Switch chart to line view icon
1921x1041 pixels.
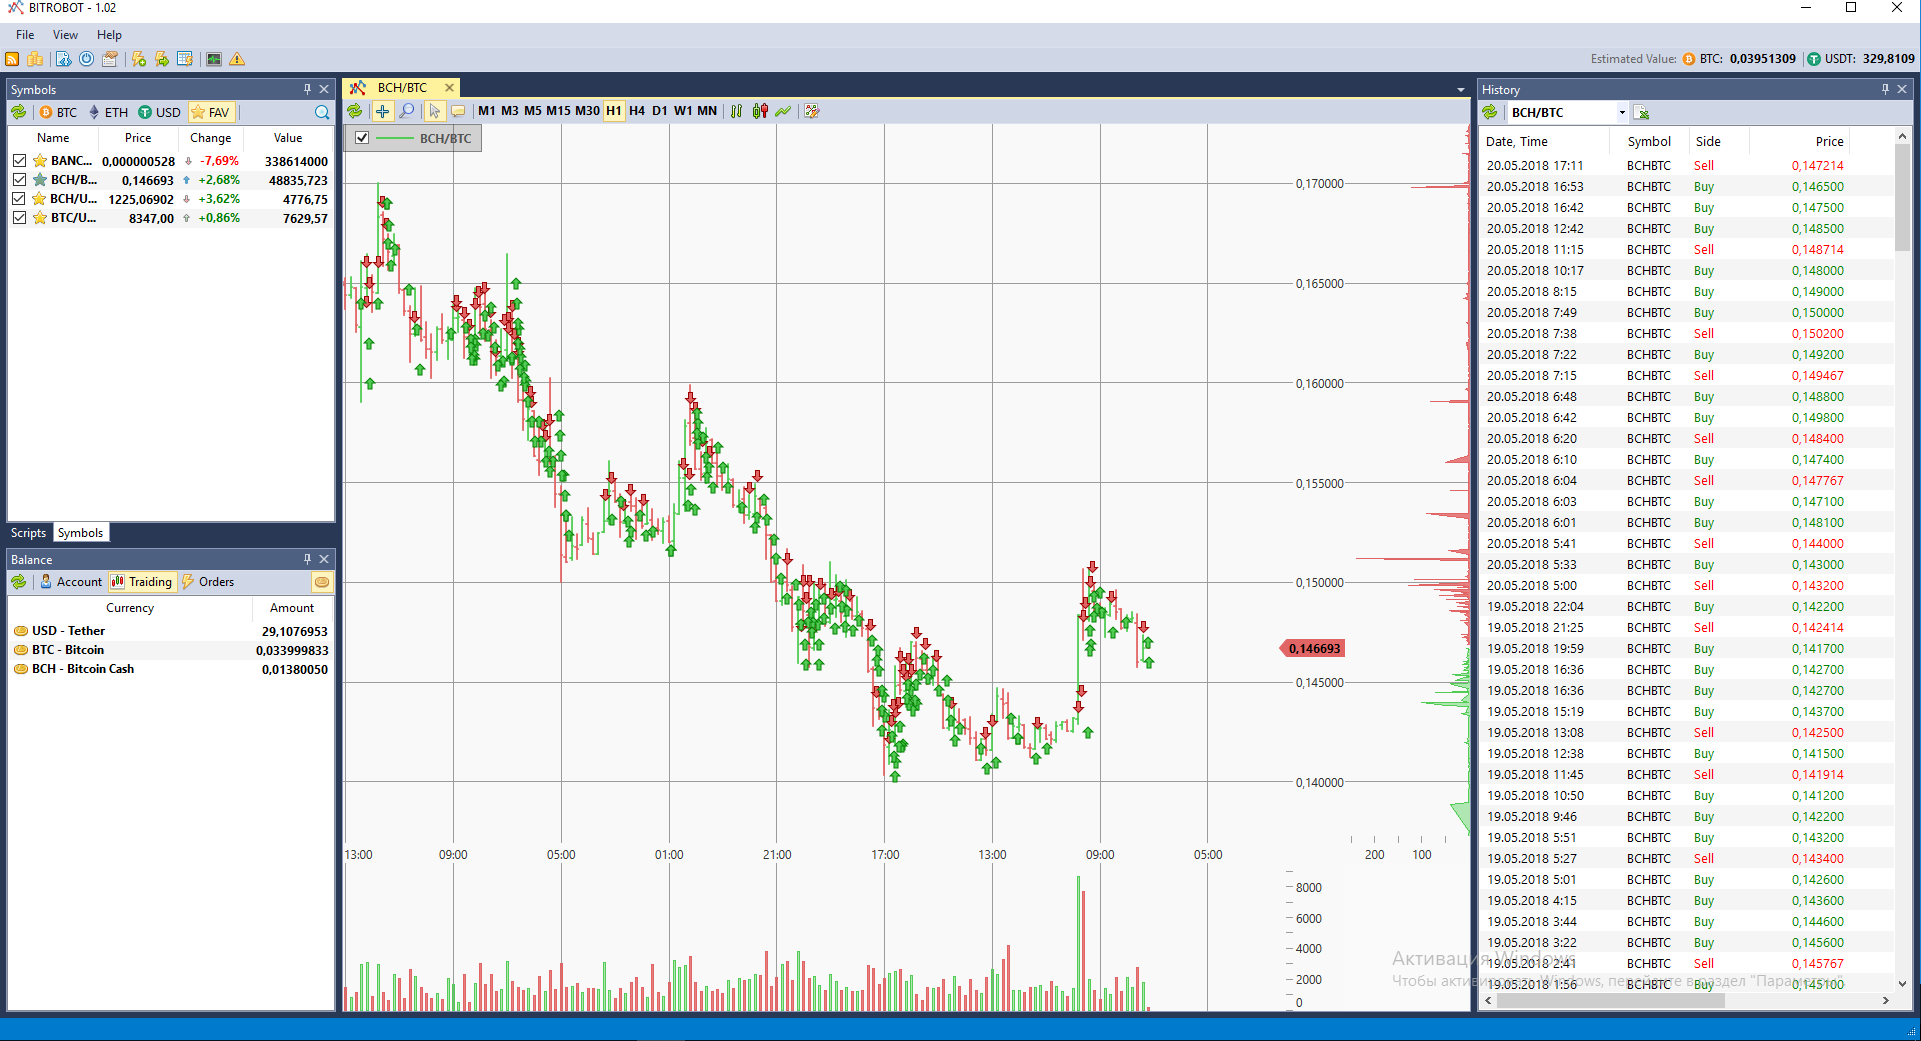point(783,111)
